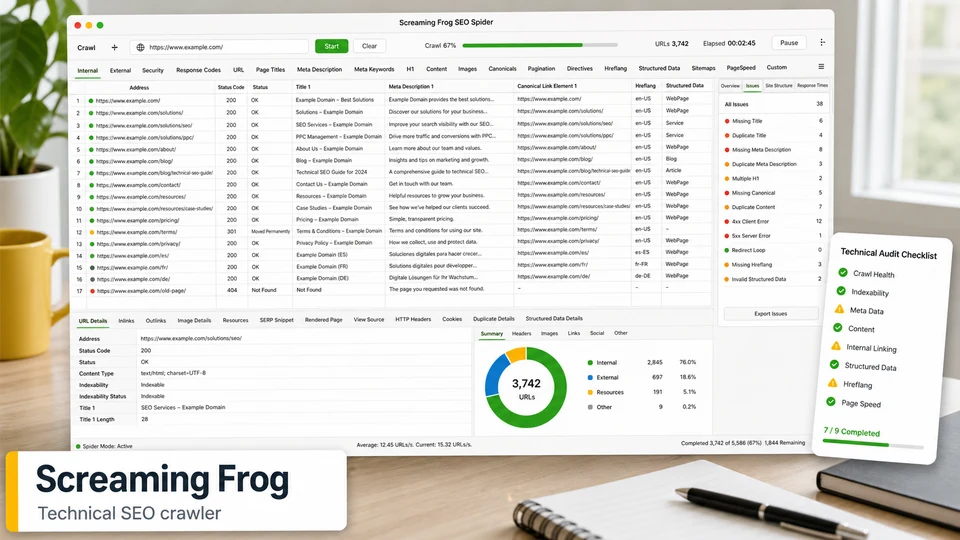The height and width of the screenshot is (540, 960).
Task: Click the green Start button
Action: coord(332,46)
